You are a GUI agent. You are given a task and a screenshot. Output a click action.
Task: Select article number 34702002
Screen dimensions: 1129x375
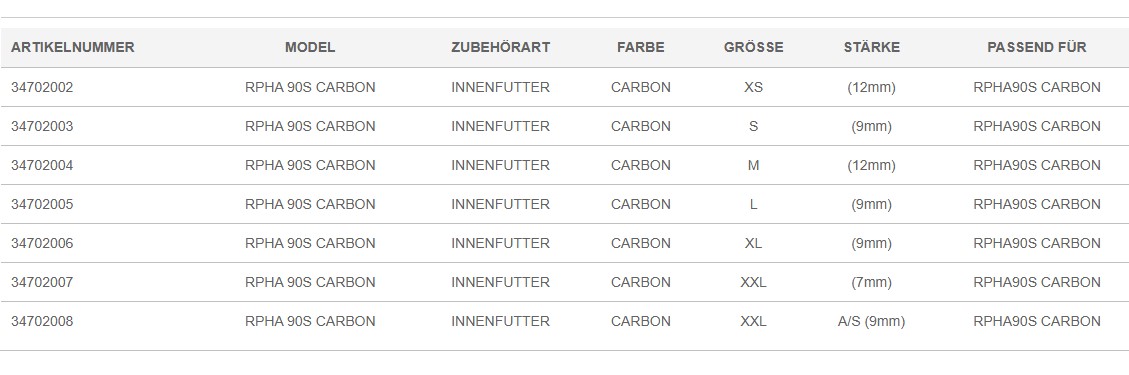[42, 88]
